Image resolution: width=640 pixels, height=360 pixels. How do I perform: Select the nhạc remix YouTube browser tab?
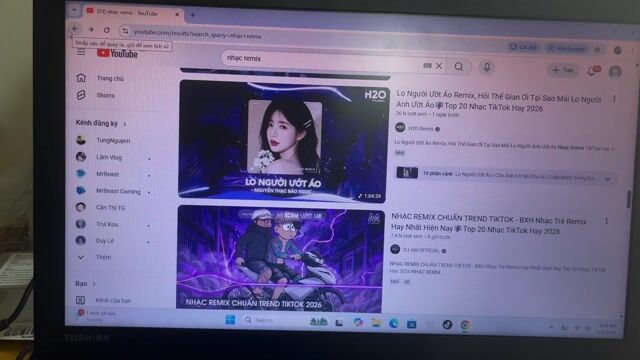coord(131,12)
